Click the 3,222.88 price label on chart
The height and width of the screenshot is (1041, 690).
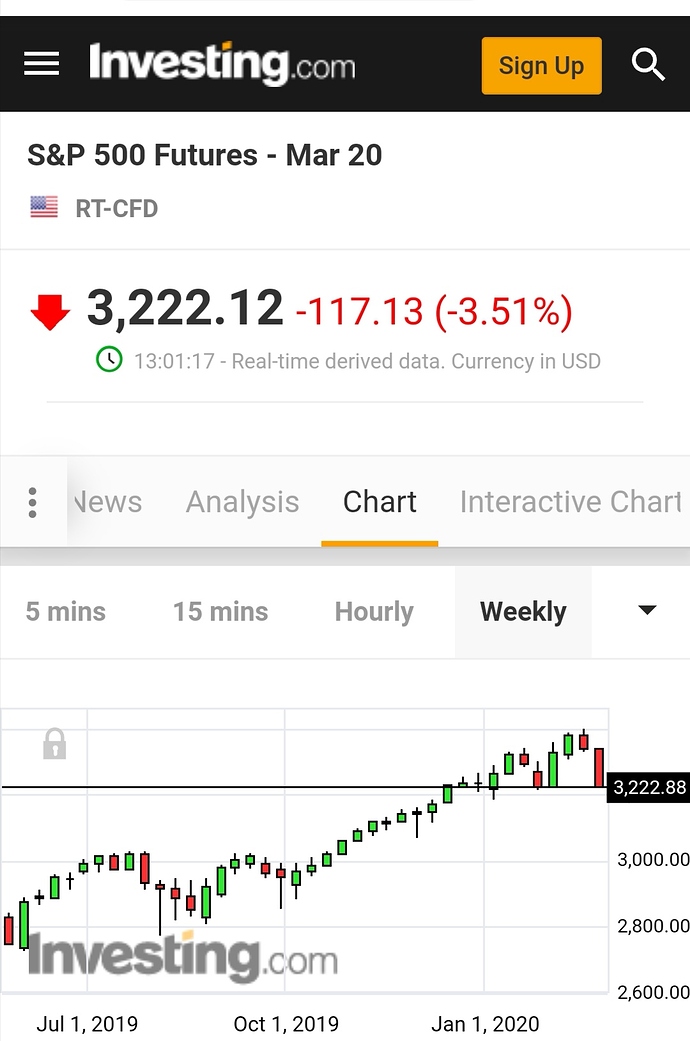point(648,787)
